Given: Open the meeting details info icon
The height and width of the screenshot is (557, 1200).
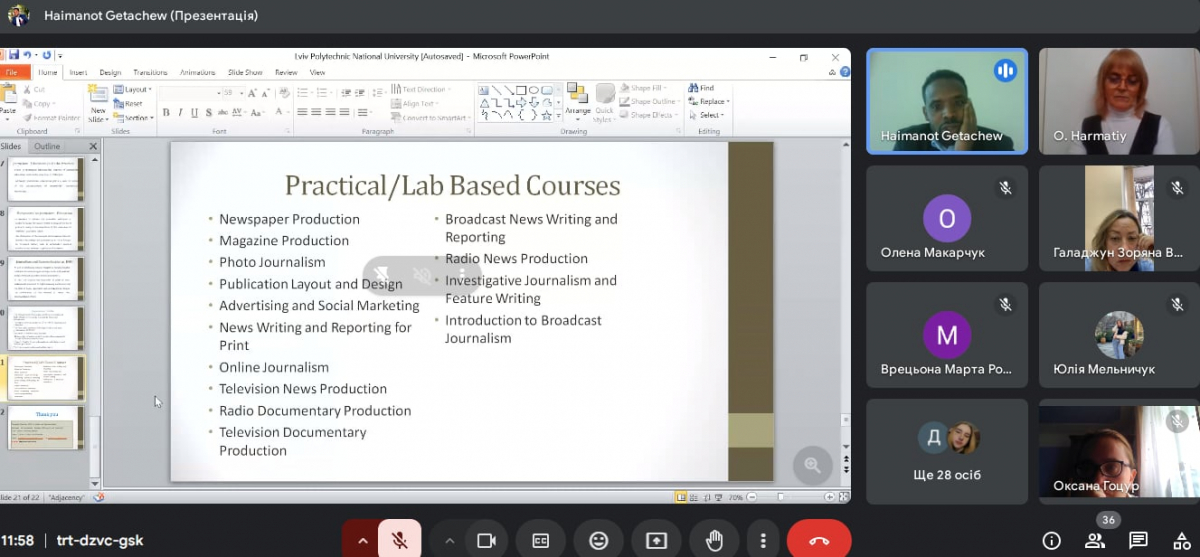Looking at the screenshot, I should tap(1051, 541).
